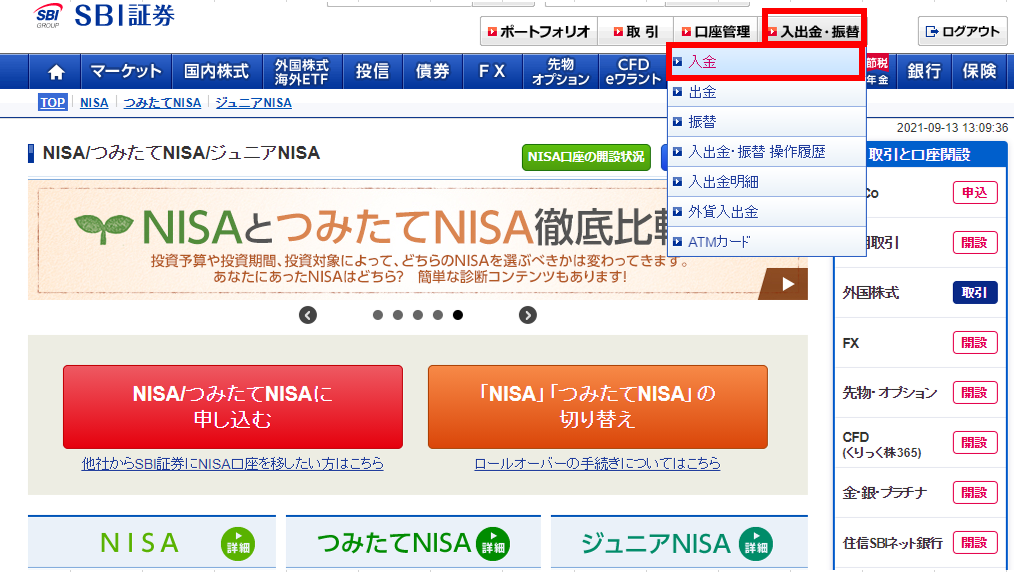The height and width of the screenshot is (572, 1014).
Task: Click the 申込 button in sidebar
Action: (975, 193)
